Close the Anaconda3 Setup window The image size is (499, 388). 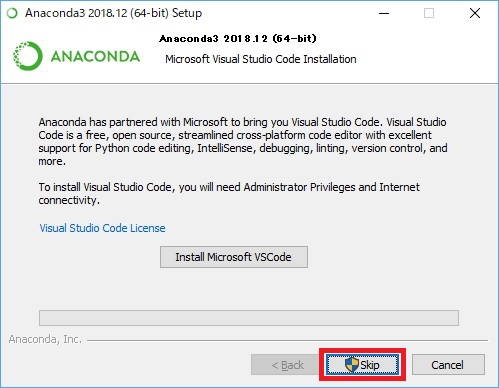(475, 13)
